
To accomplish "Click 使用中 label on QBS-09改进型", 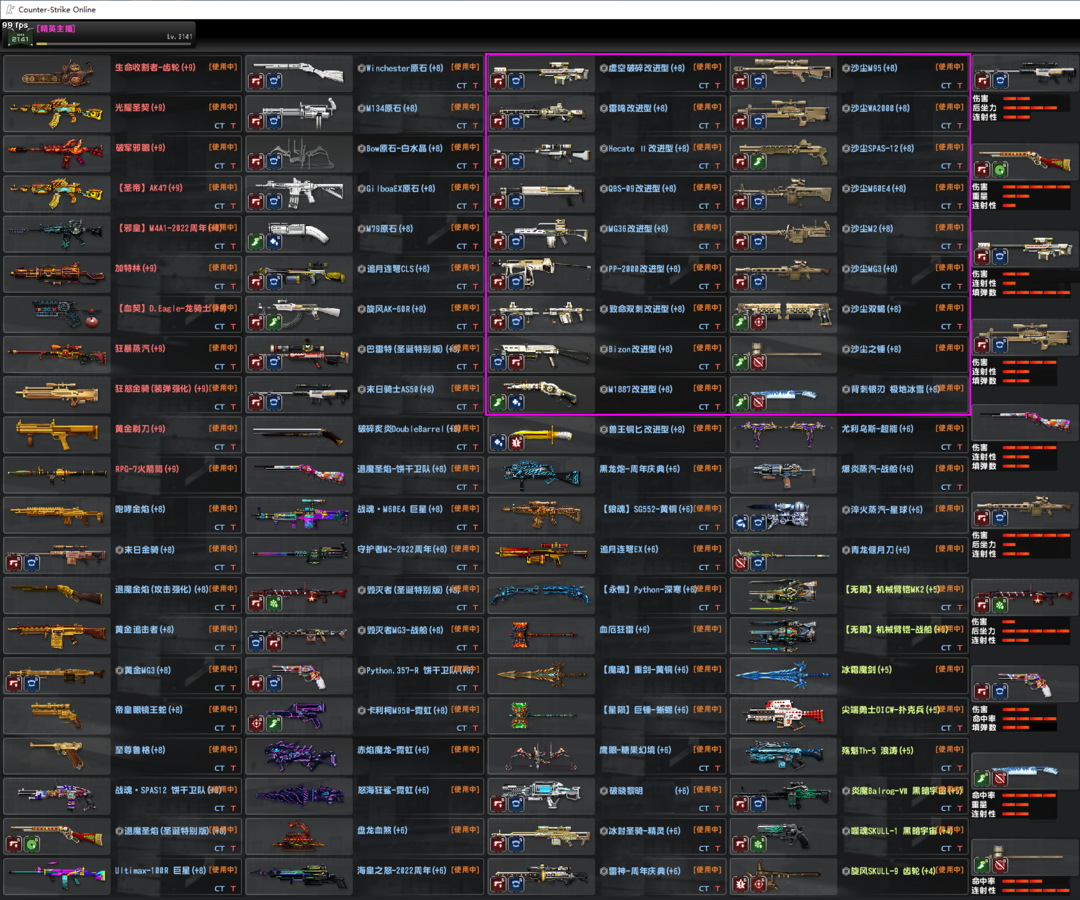I will point(707,188).
